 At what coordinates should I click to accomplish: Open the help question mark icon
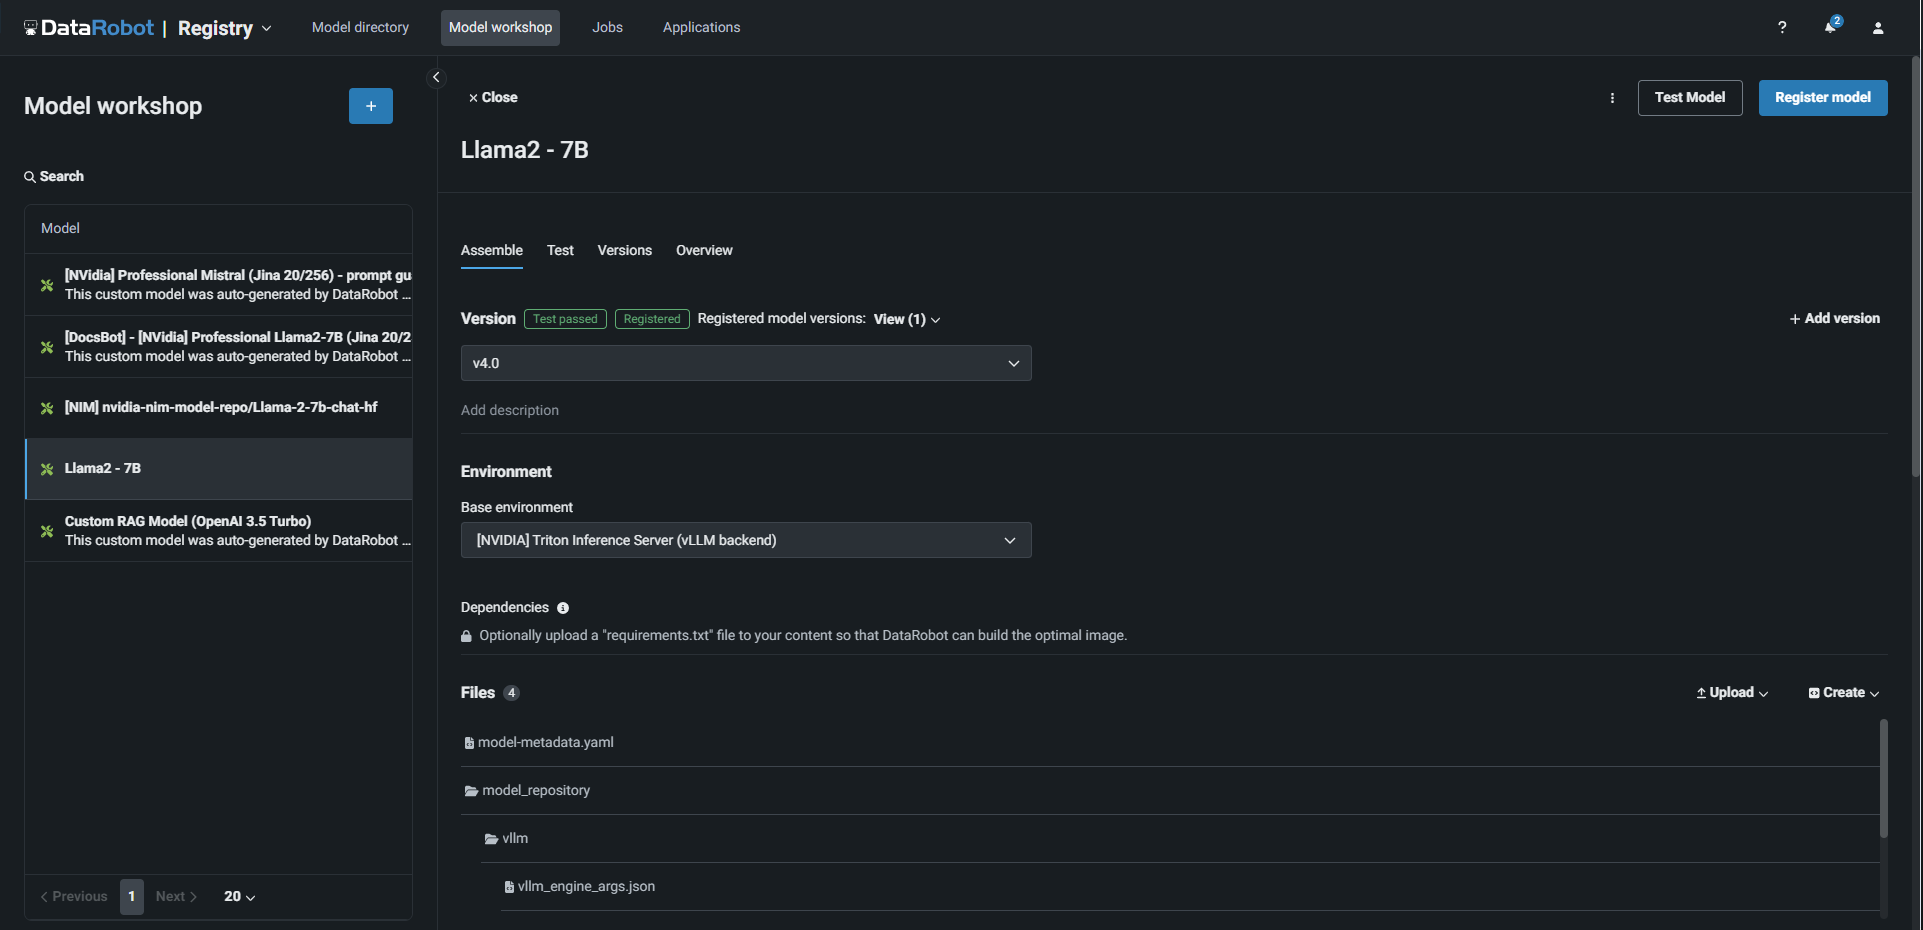pos(1781,28)
